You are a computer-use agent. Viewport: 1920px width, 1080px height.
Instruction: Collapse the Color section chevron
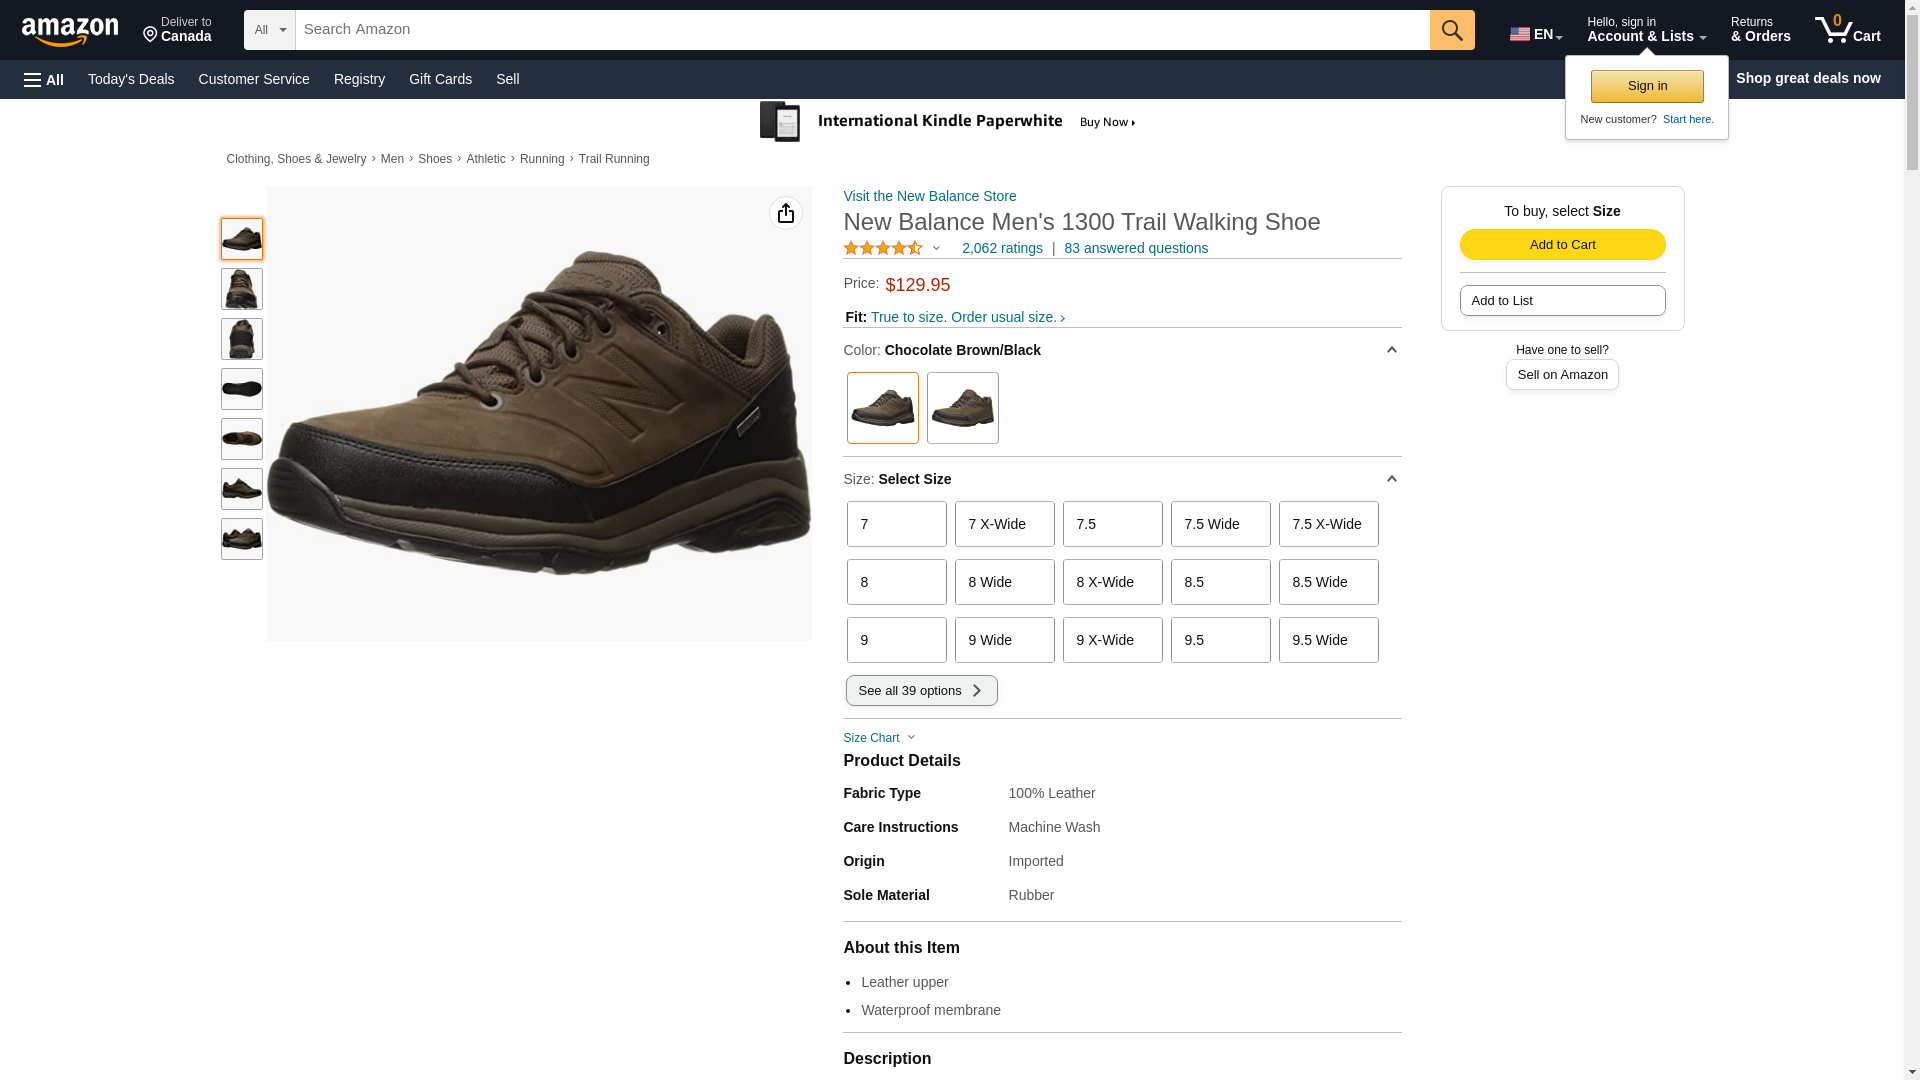(1391, 350)
